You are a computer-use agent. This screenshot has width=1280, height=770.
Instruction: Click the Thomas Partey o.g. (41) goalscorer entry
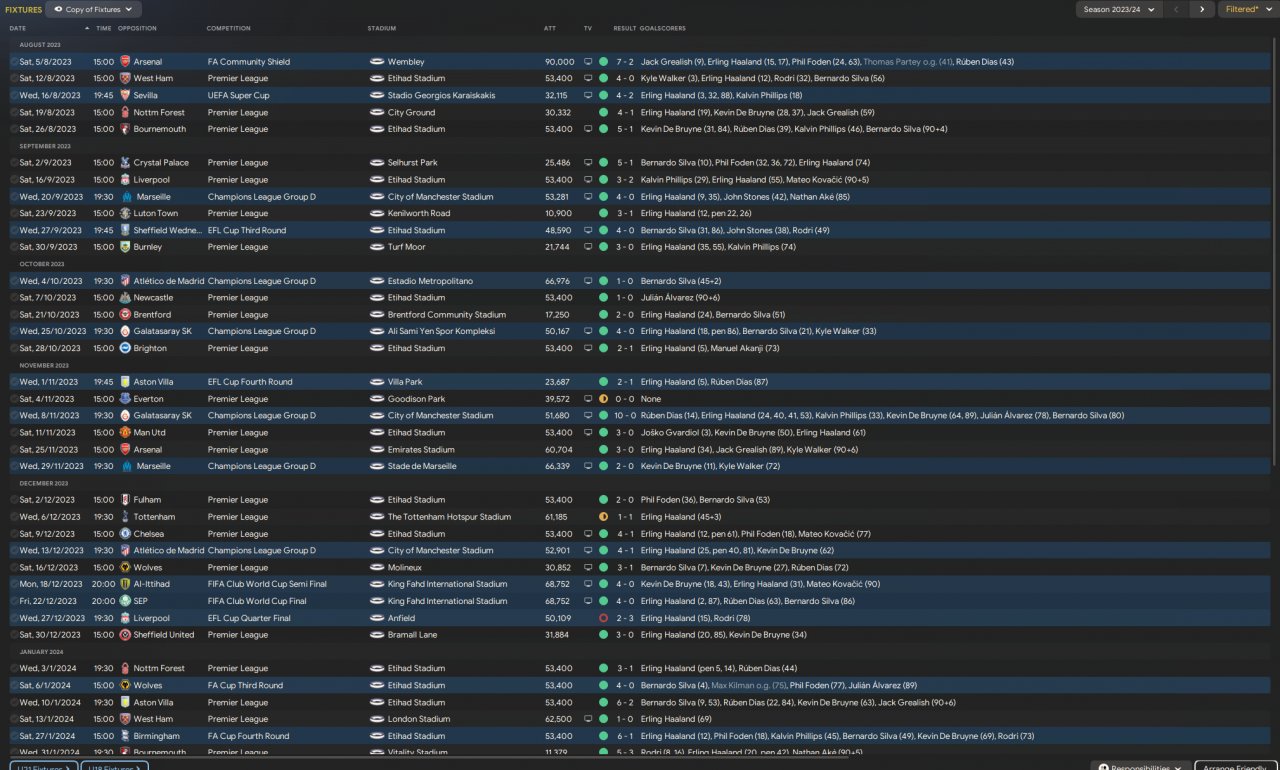click(909, 62)
